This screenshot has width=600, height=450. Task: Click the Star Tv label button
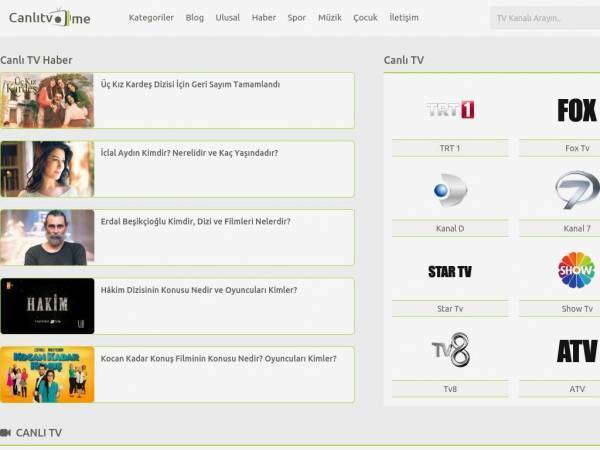point(450,309)
